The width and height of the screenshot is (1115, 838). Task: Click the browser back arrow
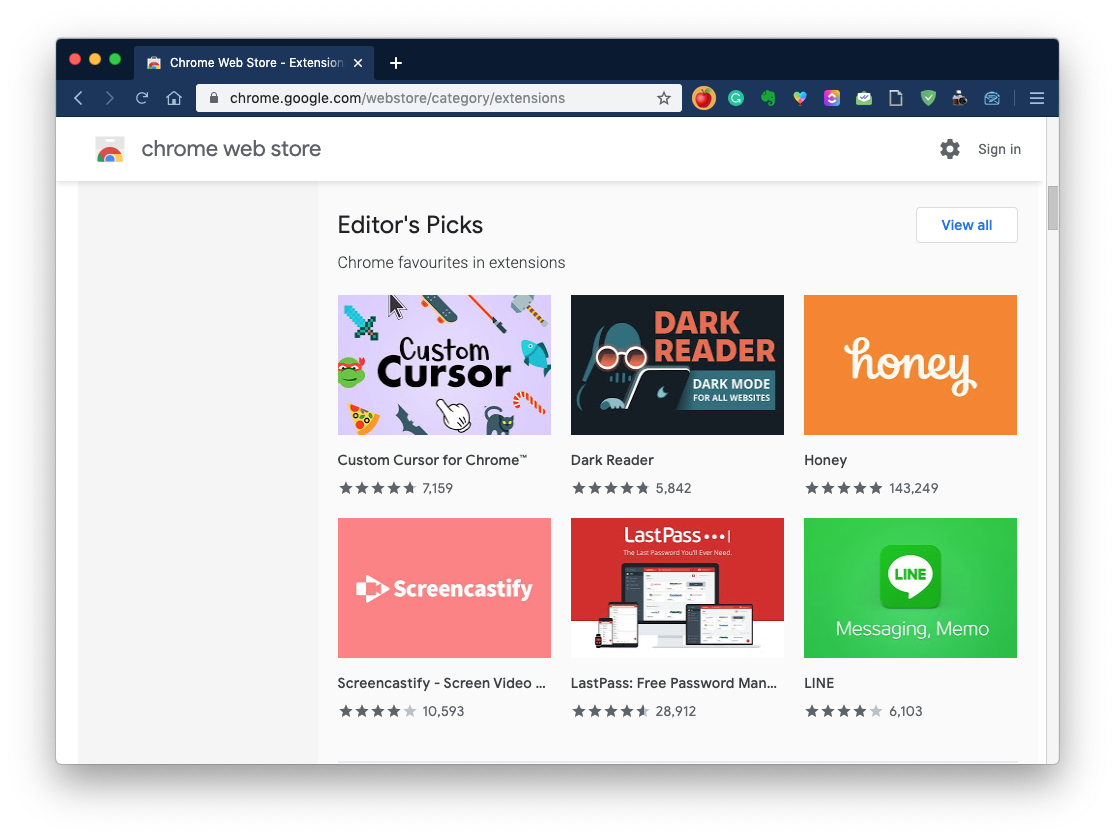[x=79, y=98]
